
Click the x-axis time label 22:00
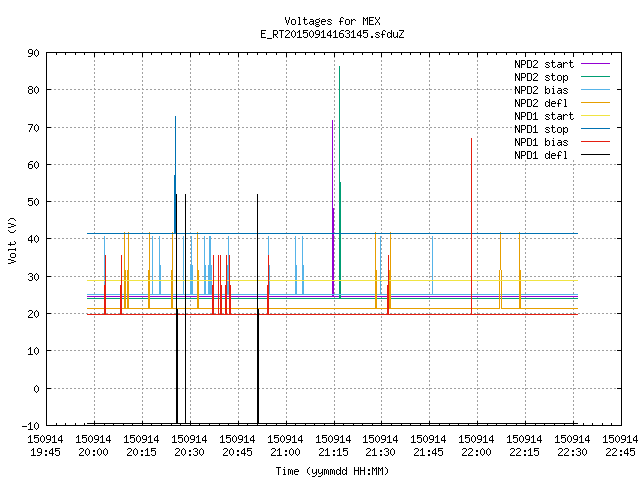pyautogui.click(x=476, y=452)
